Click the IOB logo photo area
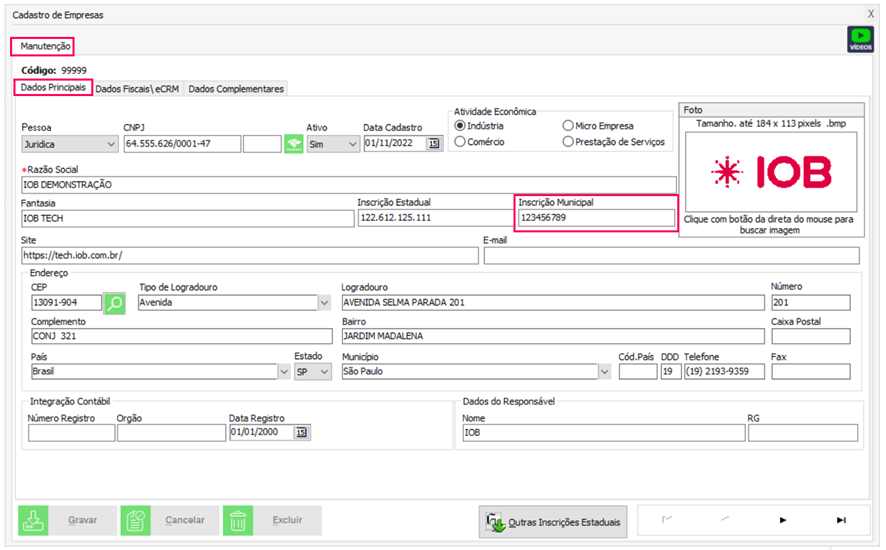Screen dimensions: 886x550 click(770, 173)
